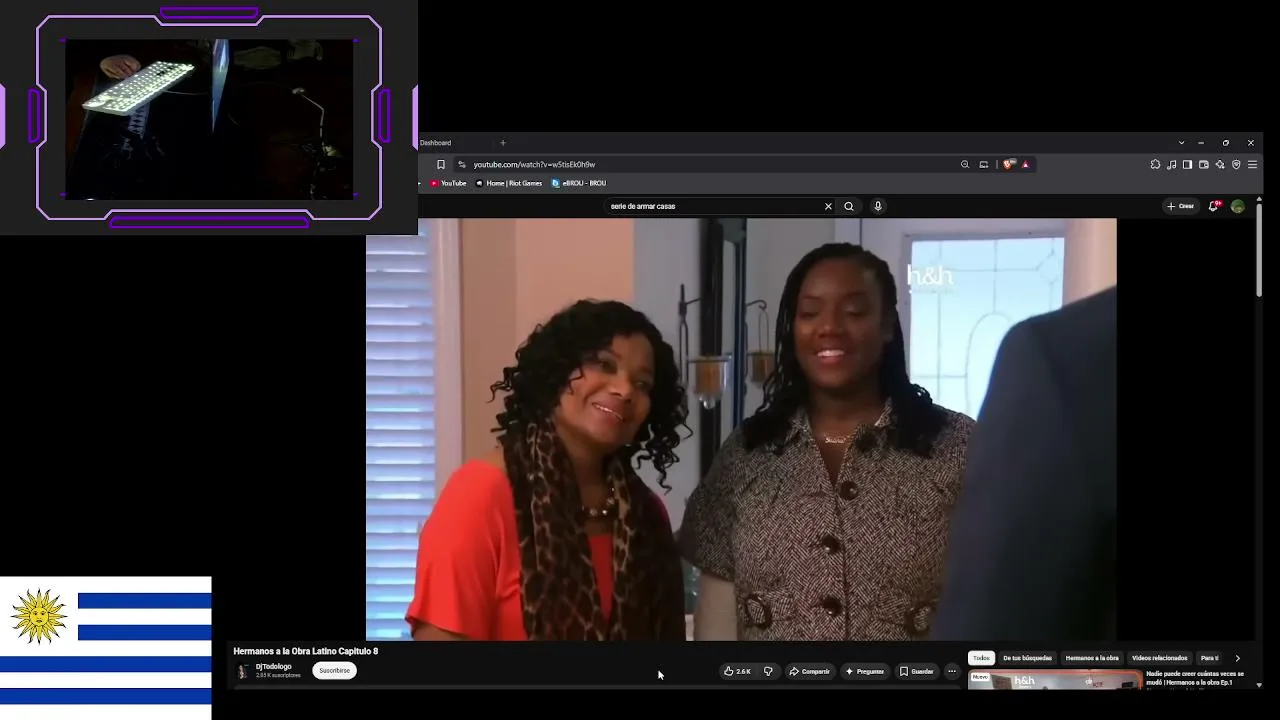
Task: Click the Suscribirse button
Action: coord(334,671)
